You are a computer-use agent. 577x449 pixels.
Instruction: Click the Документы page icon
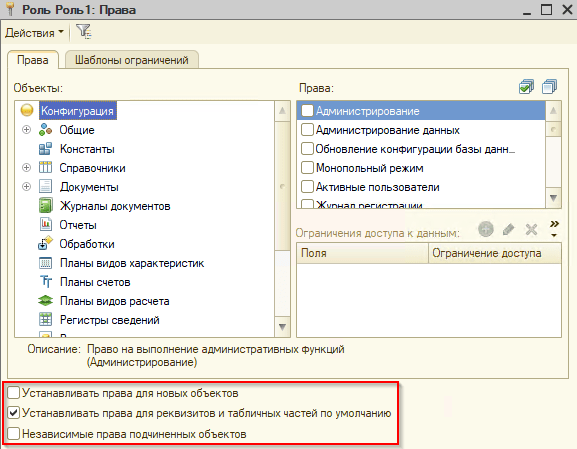[x=45, y=187]
